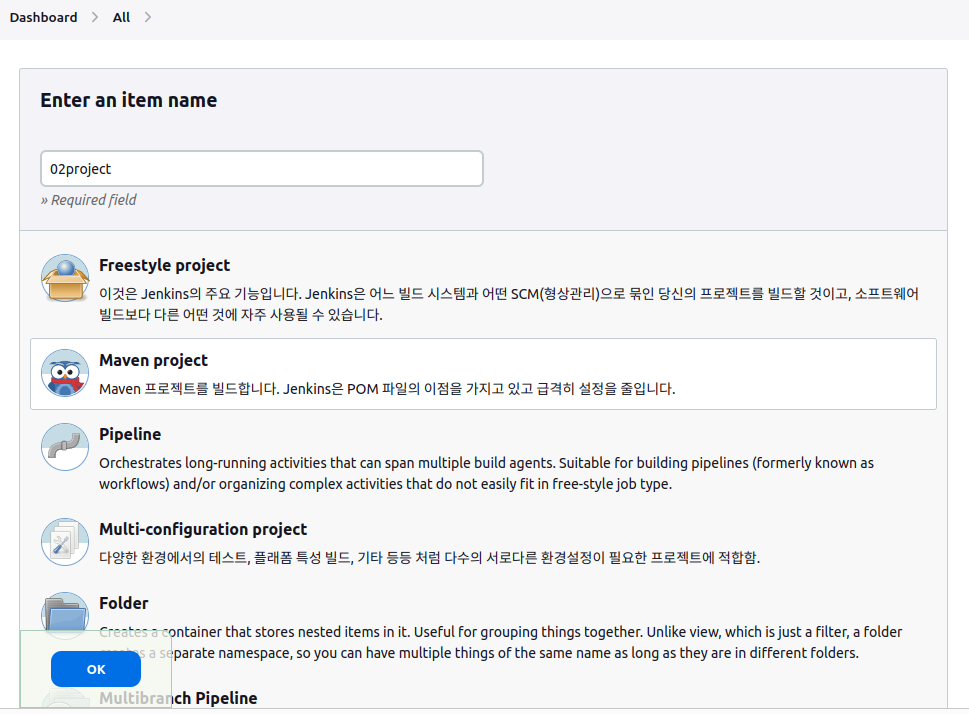Click the Folder description about nested items

tap(501, 642)
